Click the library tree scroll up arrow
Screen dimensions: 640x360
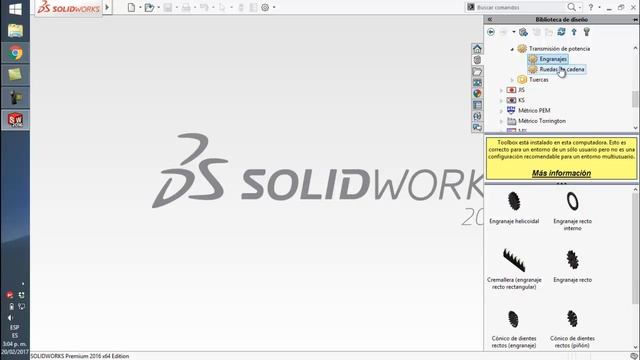(x=636, y=48)
